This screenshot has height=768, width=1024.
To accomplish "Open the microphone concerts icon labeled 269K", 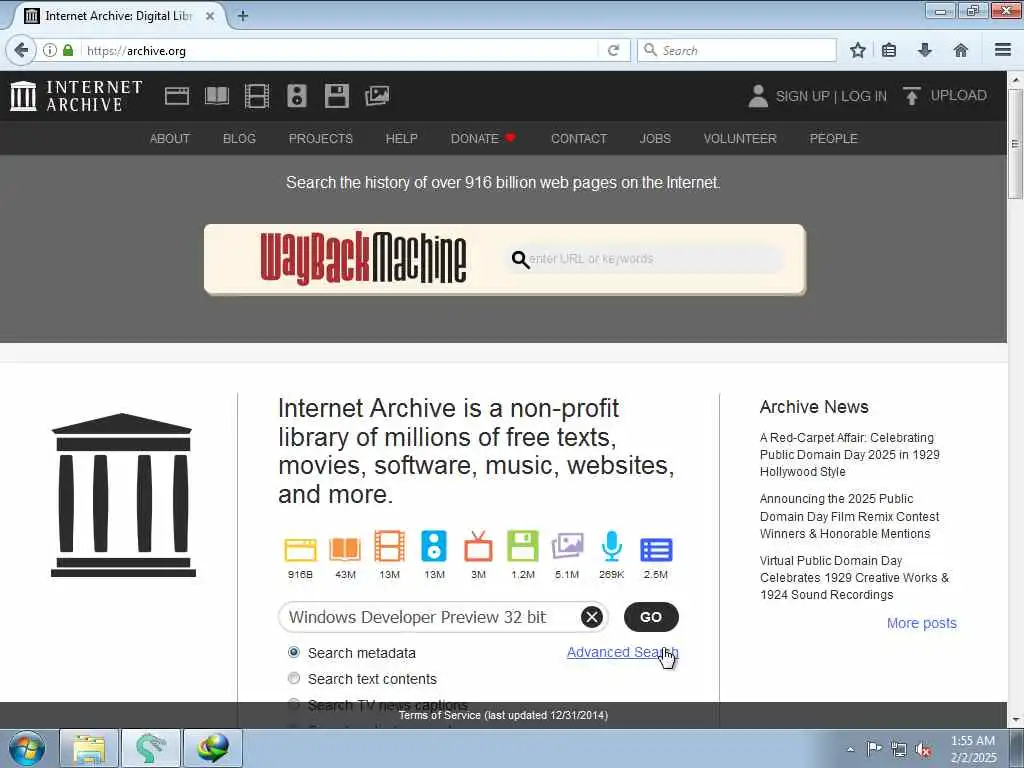I will (611, 547).
